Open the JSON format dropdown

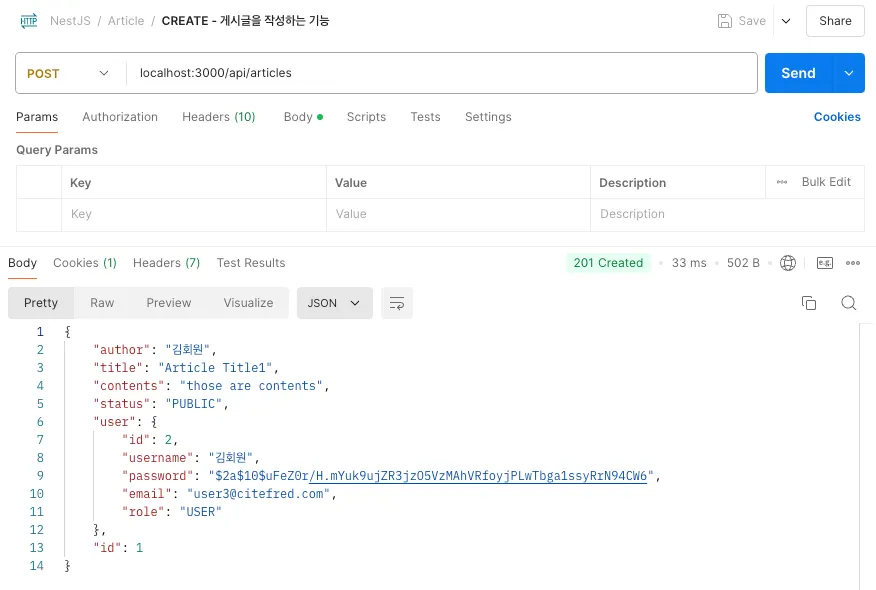[x=334, y=303]
